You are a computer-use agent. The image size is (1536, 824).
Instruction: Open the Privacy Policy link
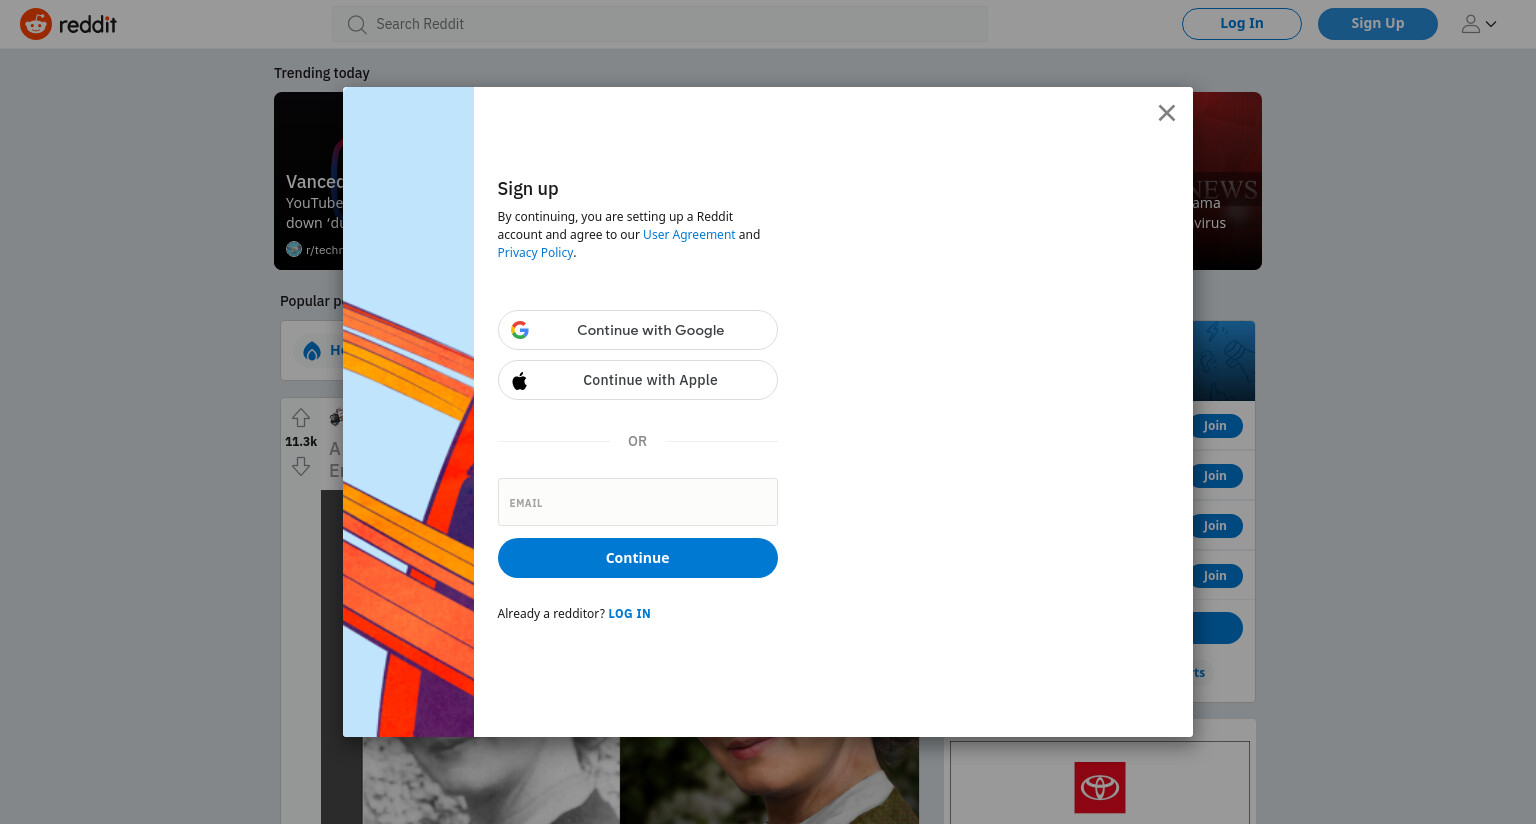click(535, 253)
